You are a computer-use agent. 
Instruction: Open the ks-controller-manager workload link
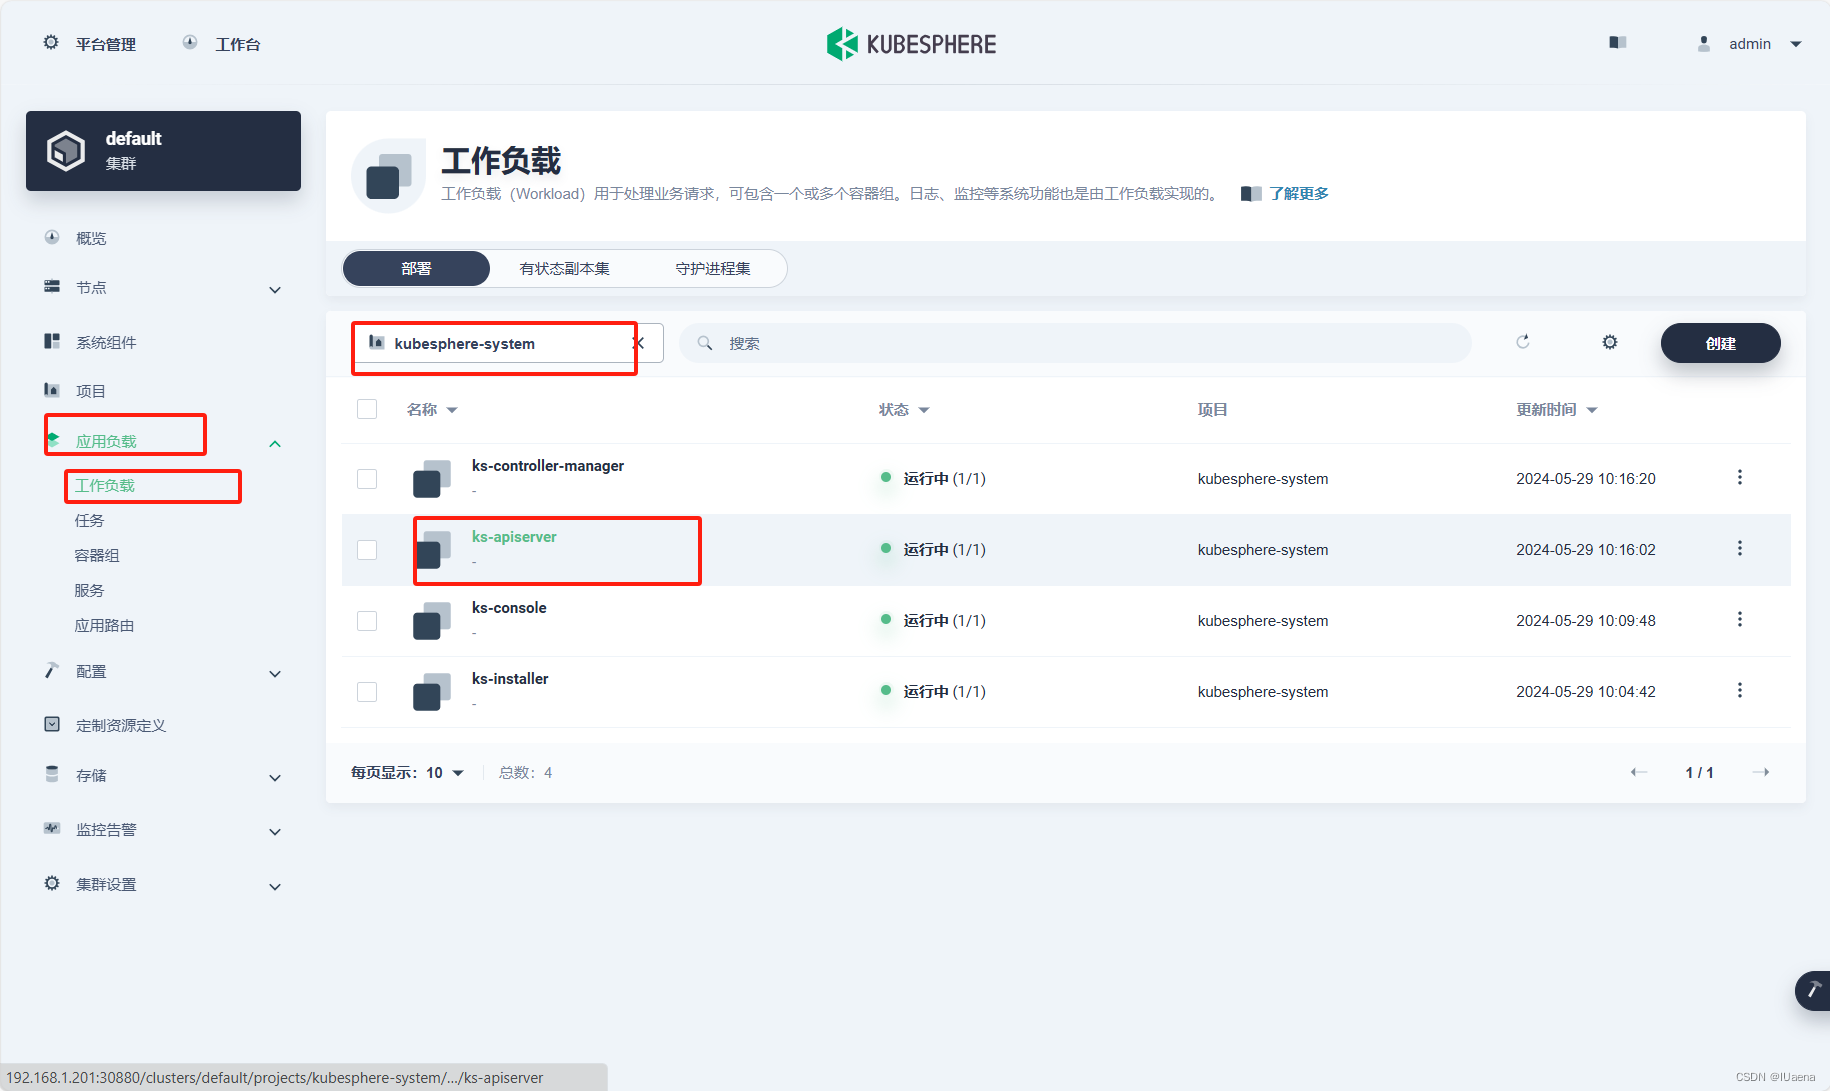point(548,466)
